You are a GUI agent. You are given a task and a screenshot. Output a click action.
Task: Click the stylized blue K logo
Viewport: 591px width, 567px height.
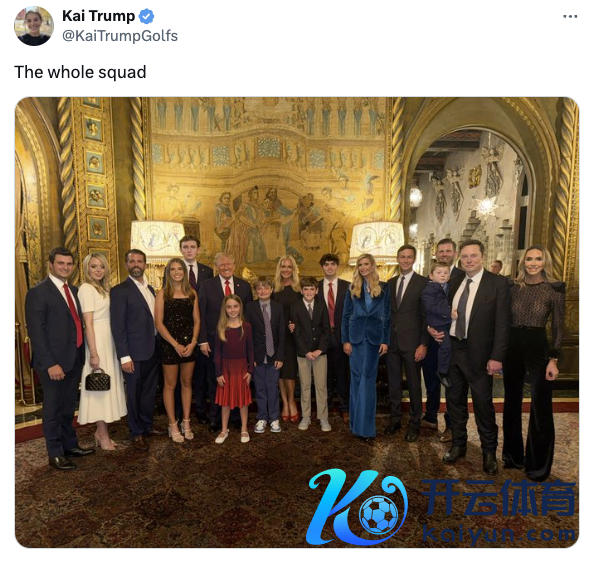click(341, 507)
